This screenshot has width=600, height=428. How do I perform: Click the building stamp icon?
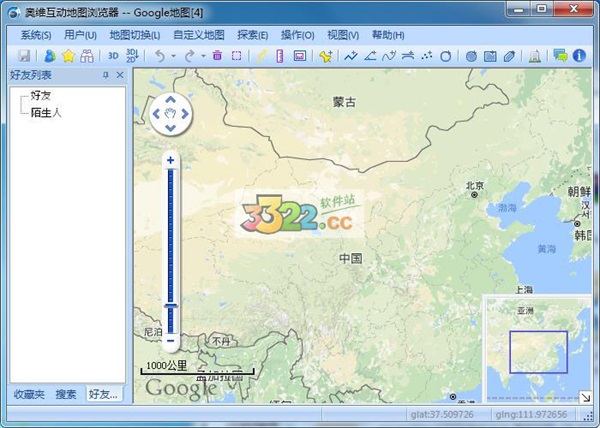(x=535, y=56)
